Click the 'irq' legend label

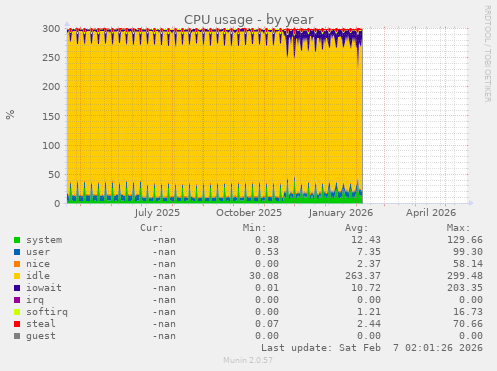tap(35, 300)
